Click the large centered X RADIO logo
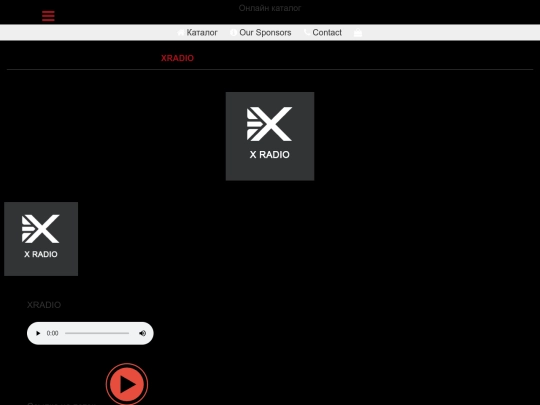The height and width of the screenshot is (405, 540). pyautogui.click(x=270, y=136)
